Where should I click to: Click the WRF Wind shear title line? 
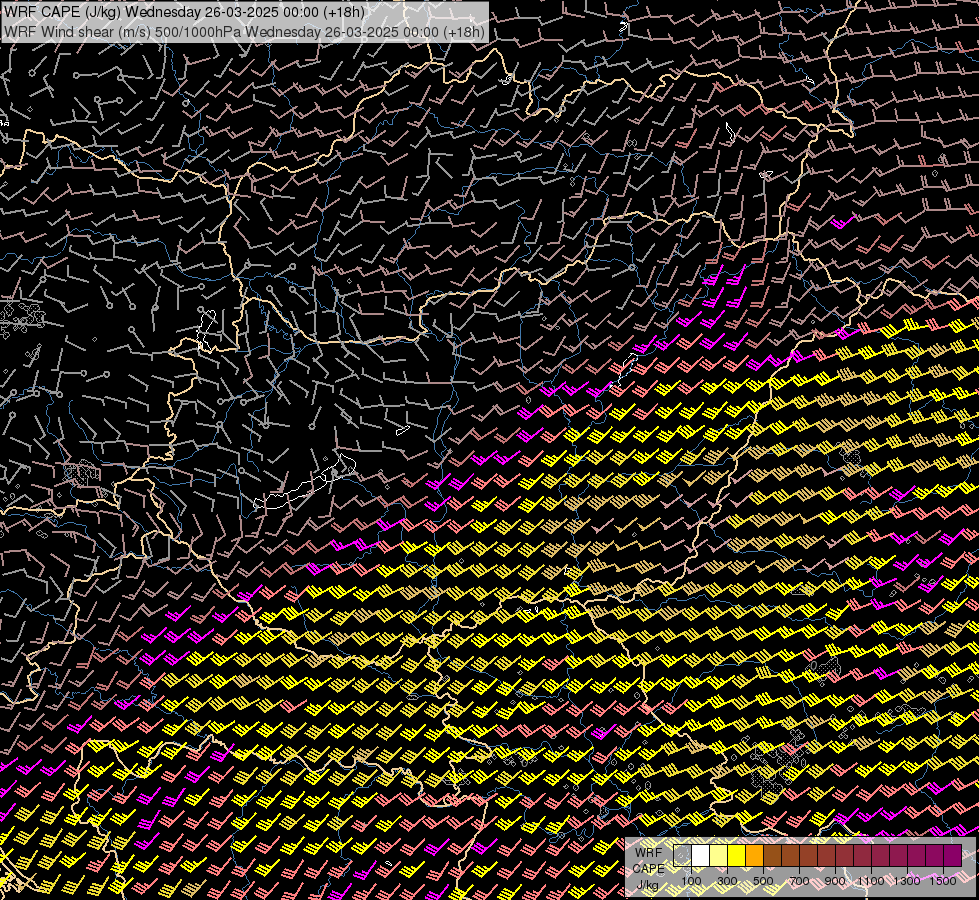tap(244, 31)
